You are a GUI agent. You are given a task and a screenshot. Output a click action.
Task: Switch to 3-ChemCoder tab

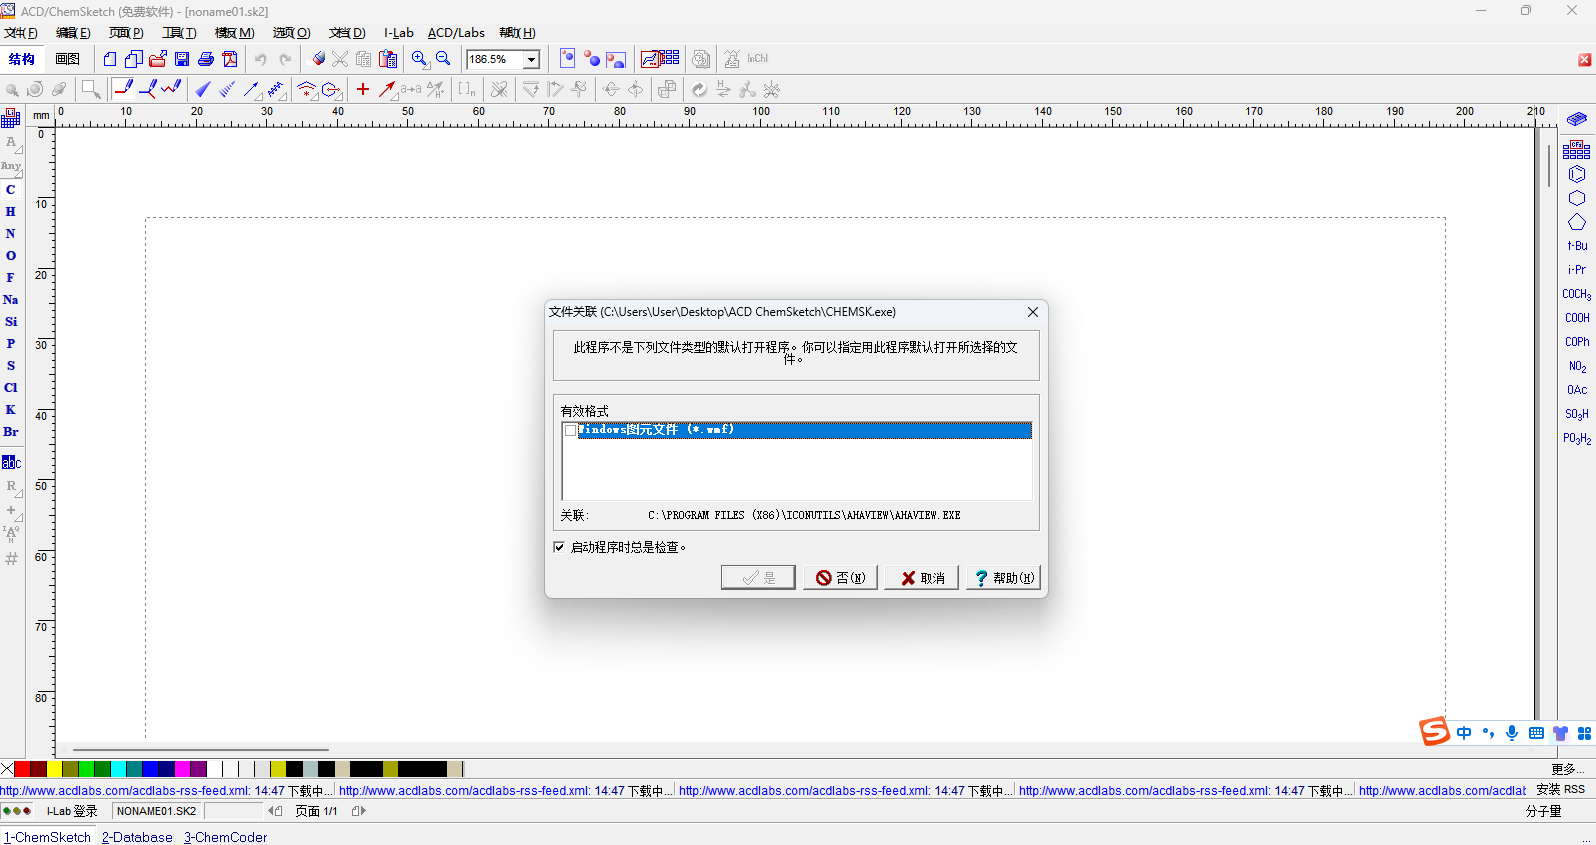225,837
